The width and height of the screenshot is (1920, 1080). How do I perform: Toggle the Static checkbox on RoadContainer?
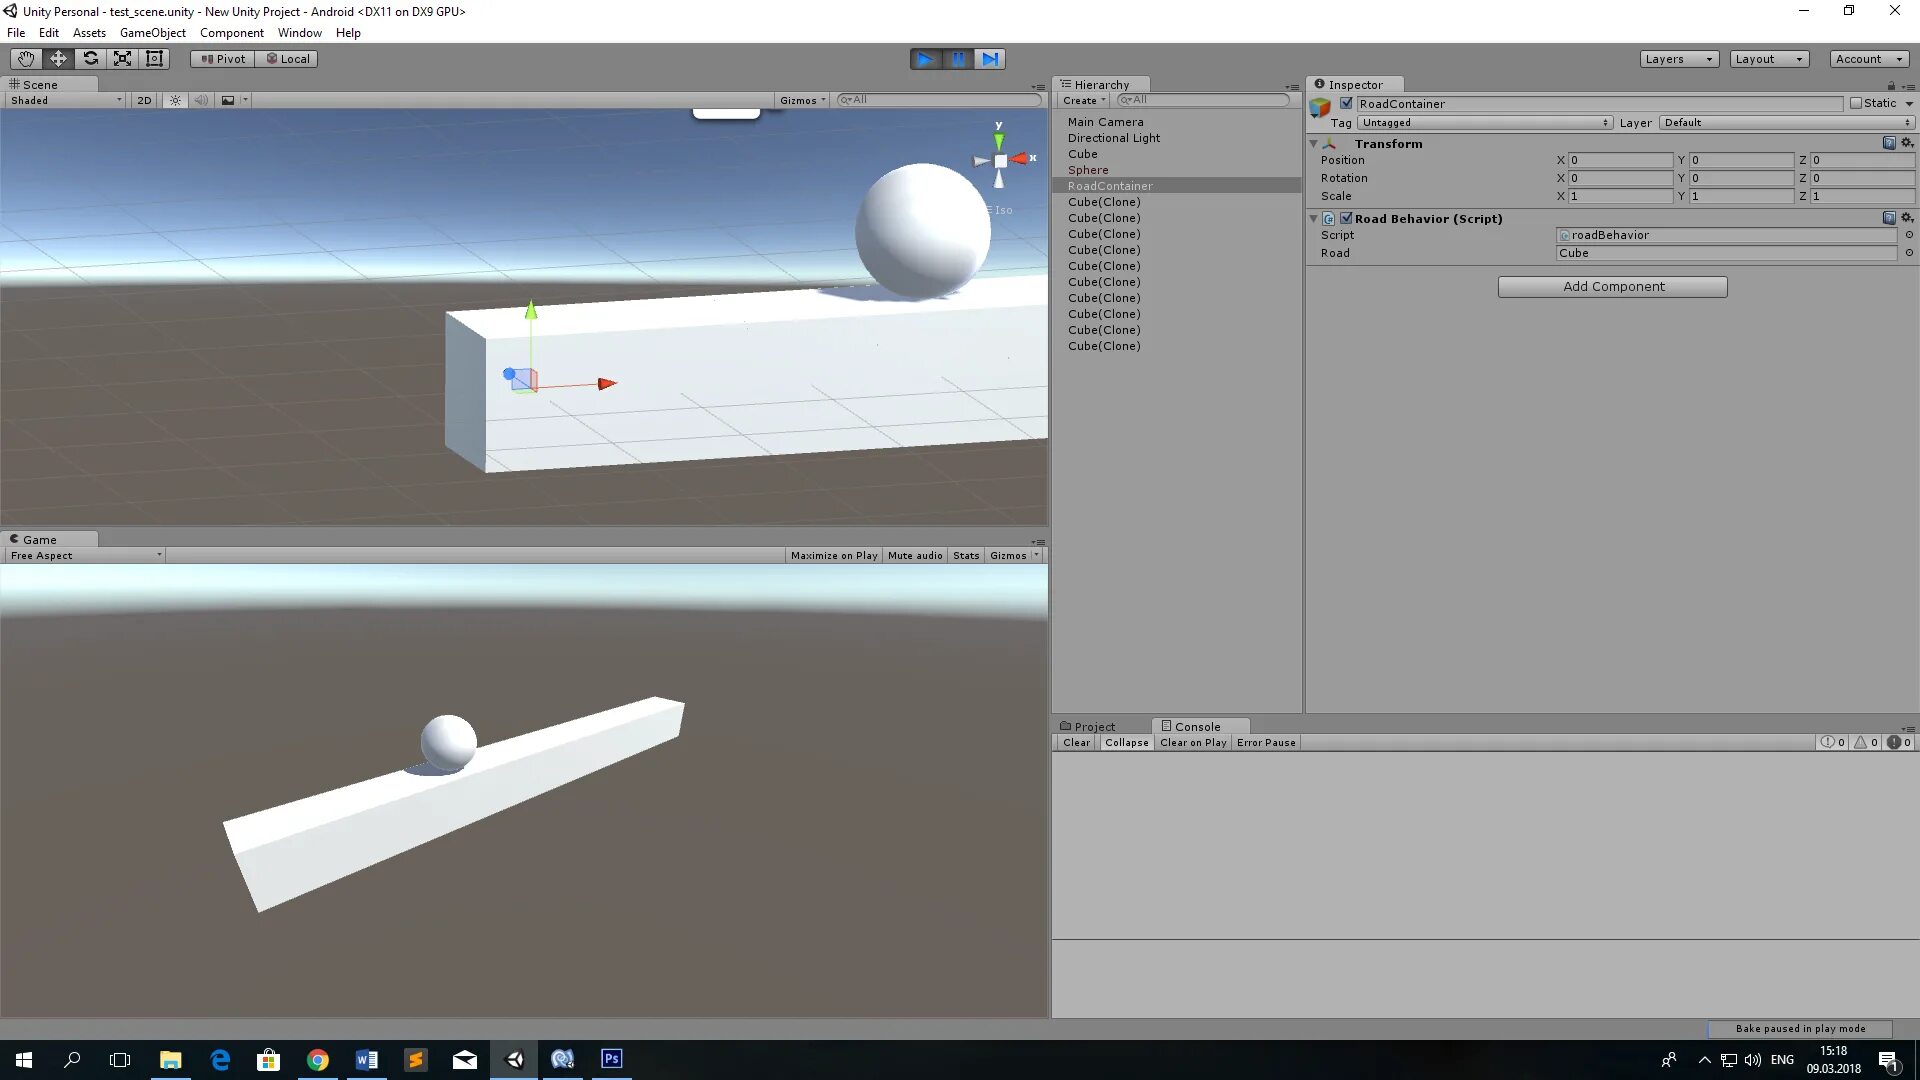pyautogui.click(x=1855, y=103)
